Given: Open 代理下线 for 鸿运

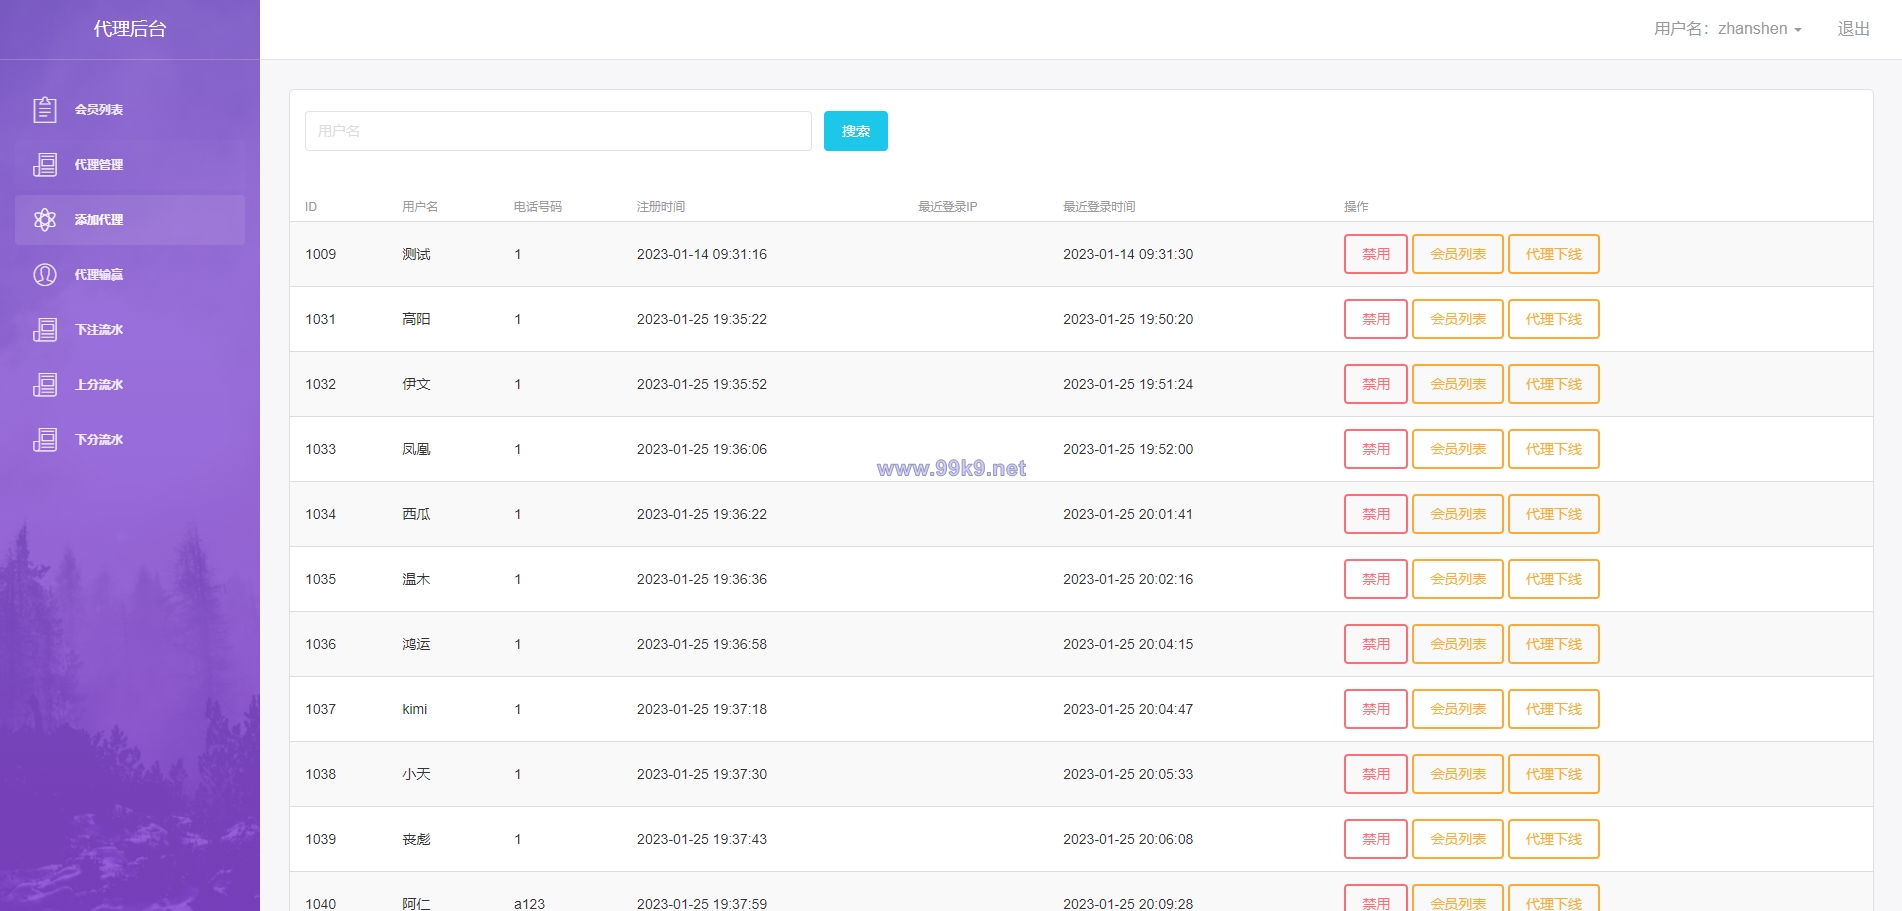Looking at the screenshot, I should click(x=1554, y=644).
